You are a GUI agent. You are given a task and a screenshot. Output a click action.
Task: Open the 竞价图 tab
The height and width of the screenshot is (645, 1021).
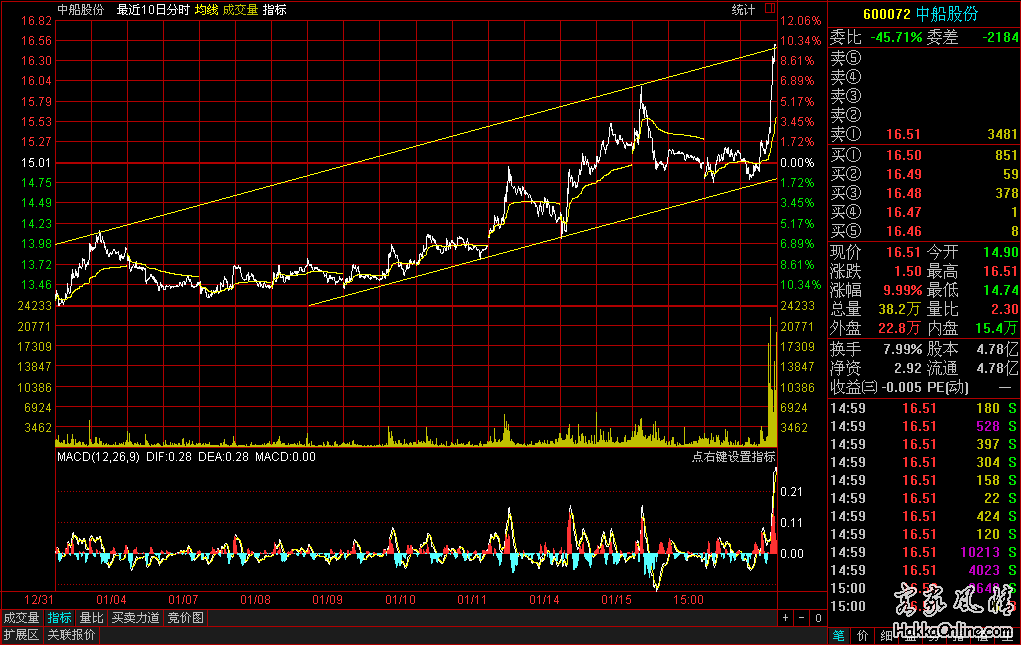[186, 618]
